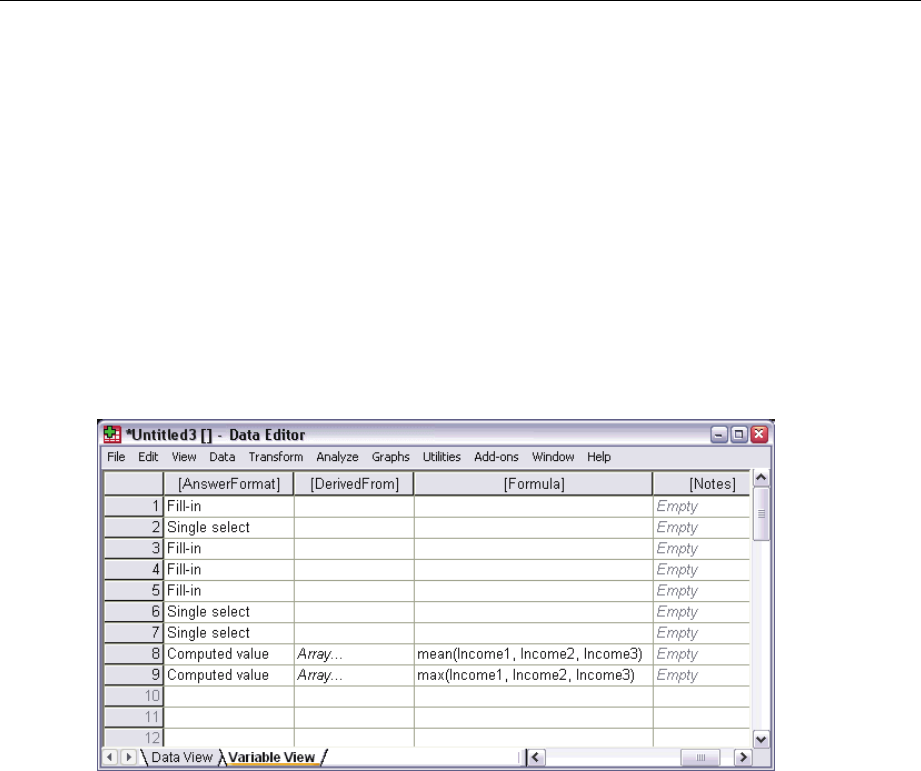
Task: Click the Single select cell in row 2
Action: point(229,527)
